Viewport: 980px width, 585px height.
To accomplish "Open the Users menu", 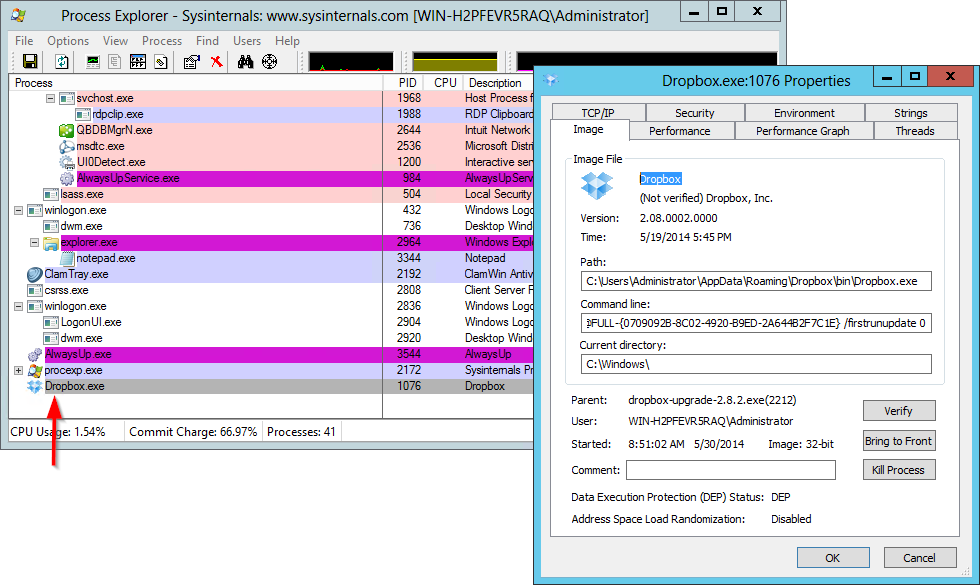I will (x=247, y=41).
